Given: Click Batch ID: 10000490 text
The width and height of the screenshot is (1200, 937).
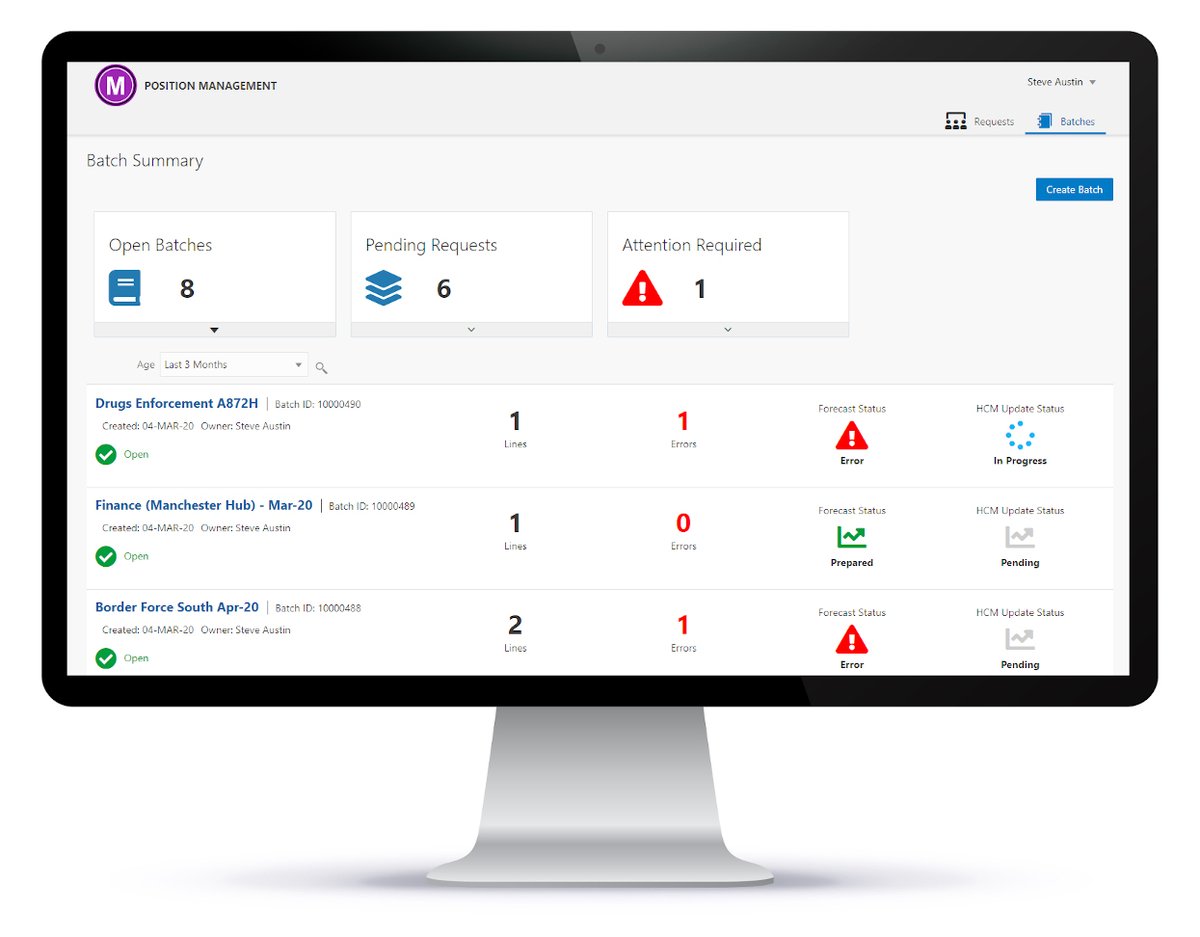Looking at the screenshot, I should click(318, 404).
